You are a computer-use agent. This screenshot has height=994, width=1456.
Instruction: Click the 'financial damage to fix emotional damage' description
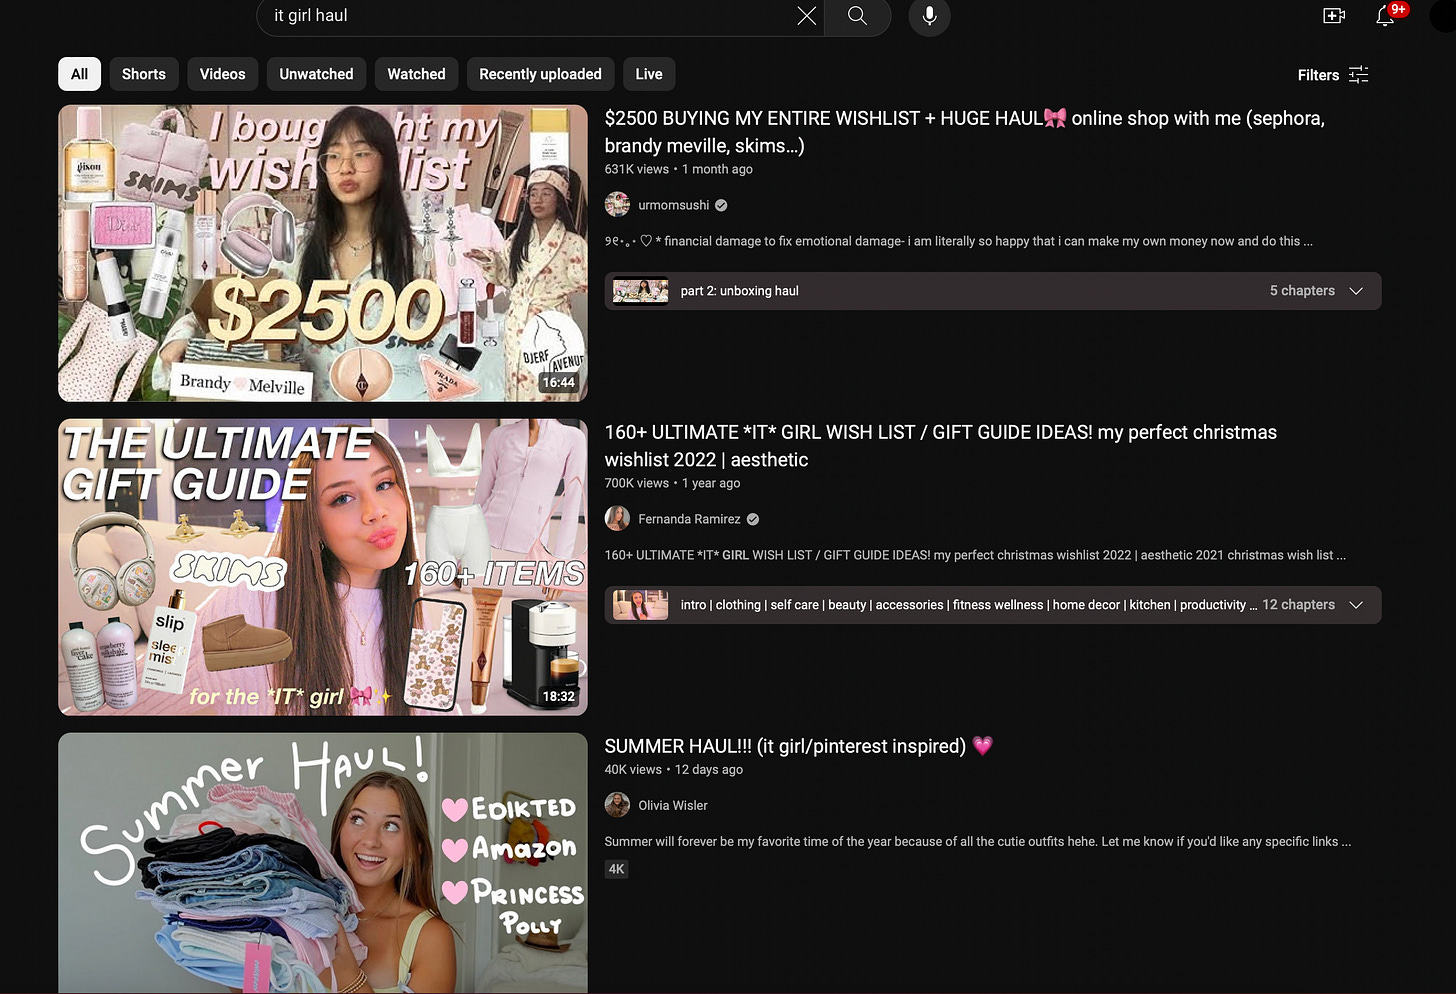click(958, 241)
